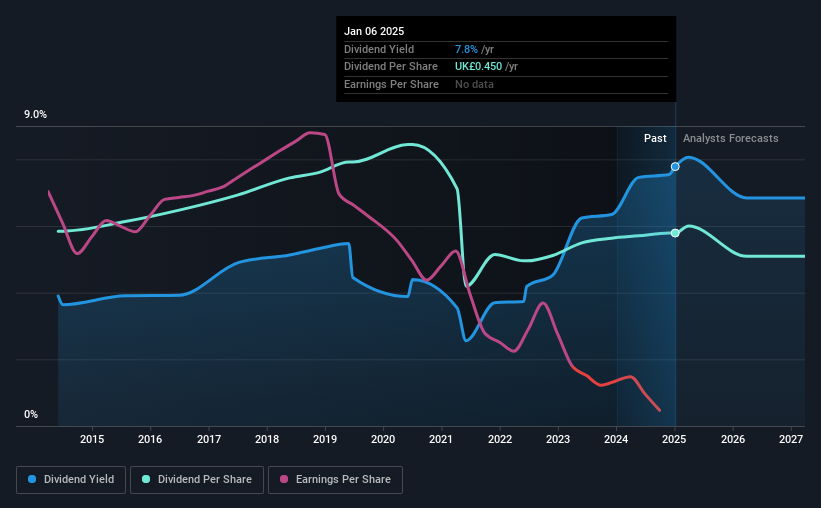Click the 'Past' label on chart
The width and height of the screenshot is (821, 508).
(x=655, y=138)
